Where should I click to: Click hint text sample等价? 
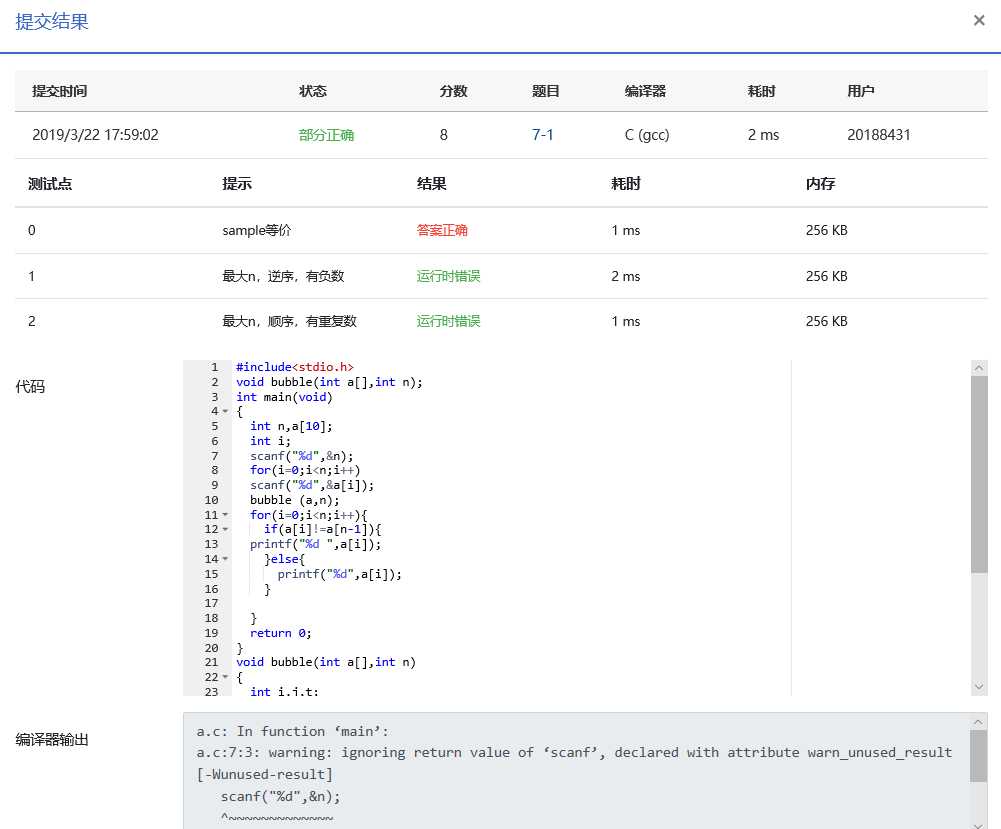(257, 230)
